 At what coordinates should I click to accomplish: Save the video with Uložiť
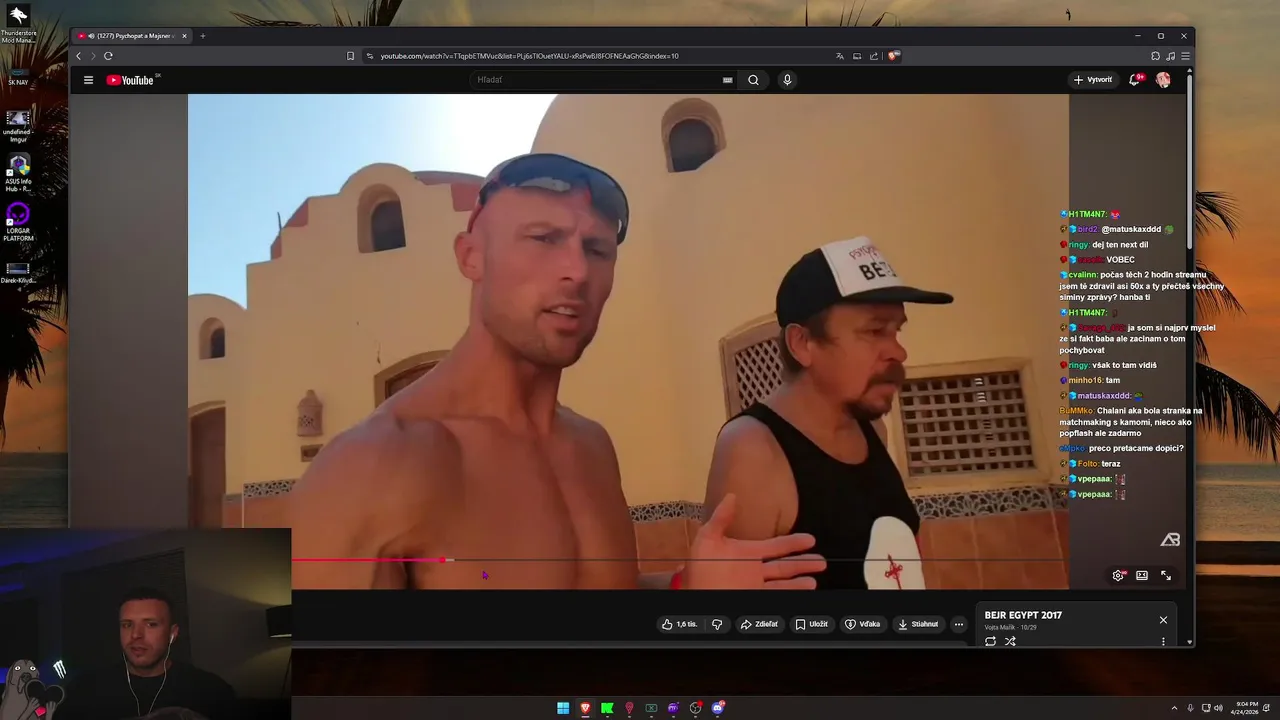pyautogui.click(x=812, y=624)
